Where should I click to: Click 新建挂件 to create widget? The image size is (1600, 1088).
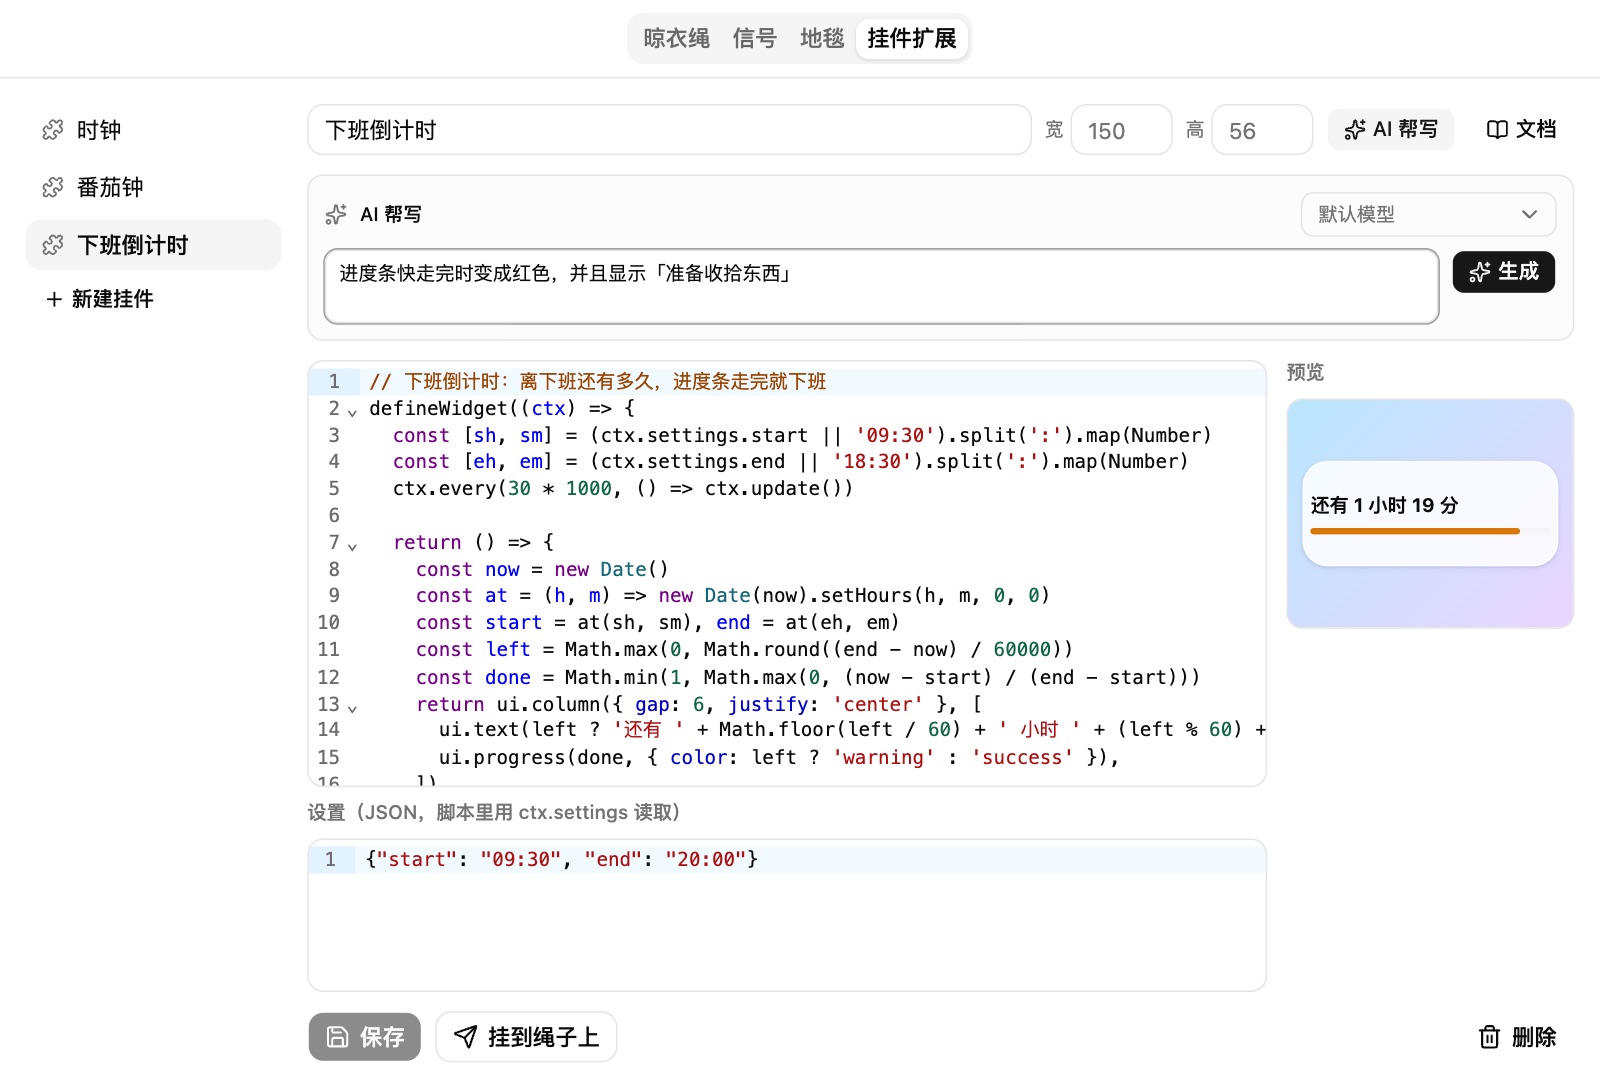100,299
